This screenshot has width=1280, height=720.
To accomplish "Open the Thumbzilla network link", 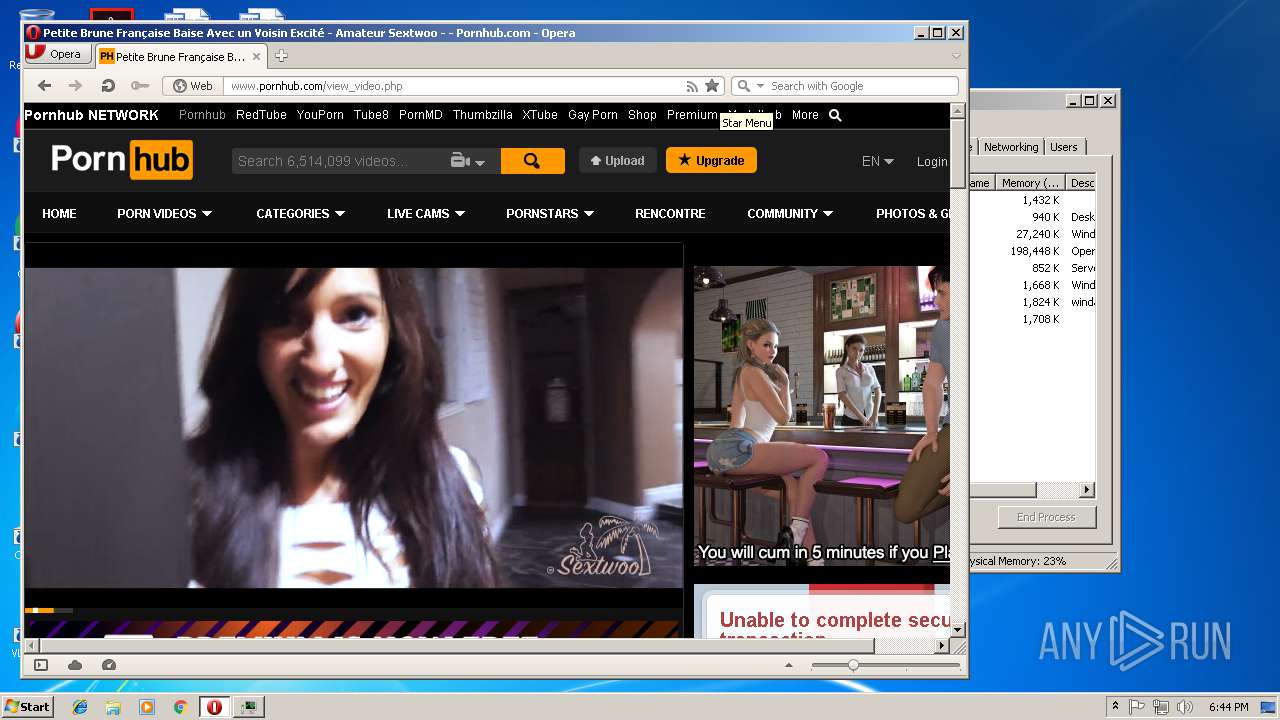I will (482, 115).
